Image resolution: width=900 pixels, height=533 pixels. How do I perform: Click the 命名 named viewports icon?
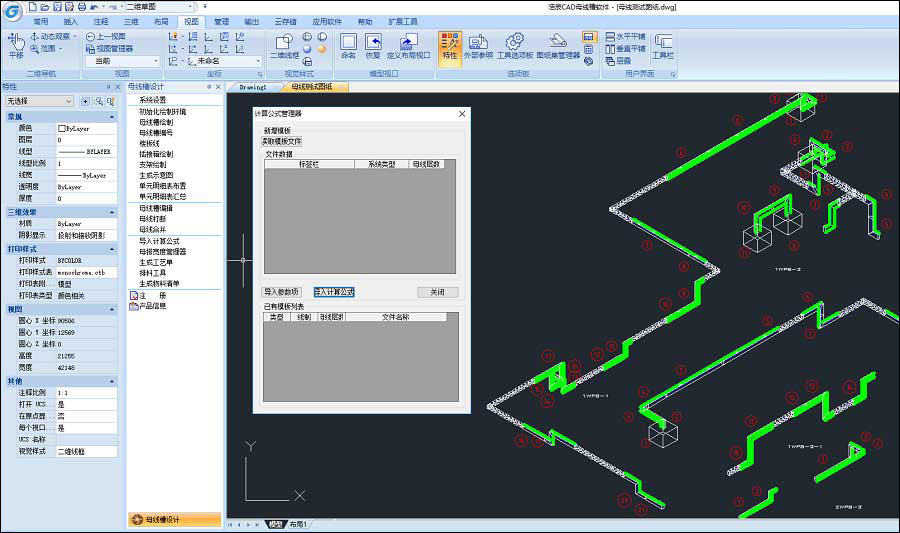348,46
